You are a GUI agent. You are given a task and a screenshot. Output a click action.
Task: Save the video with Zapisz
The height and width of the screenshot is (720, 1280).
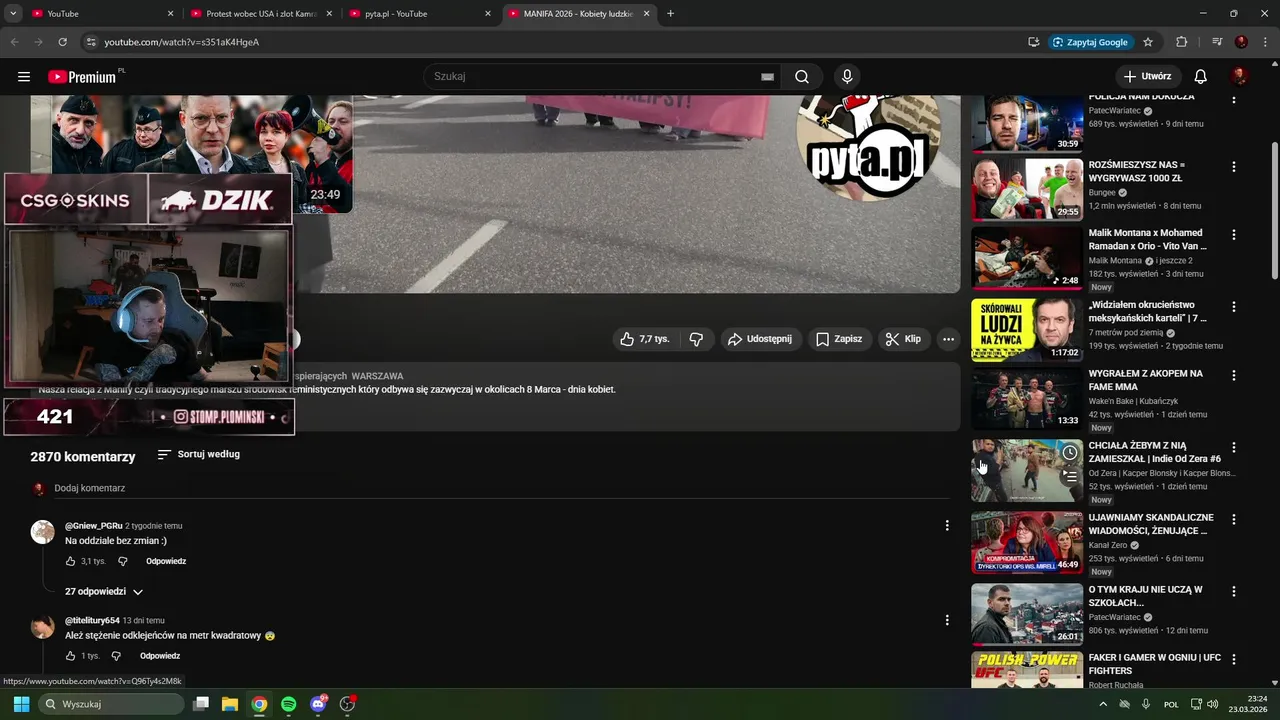838,339
